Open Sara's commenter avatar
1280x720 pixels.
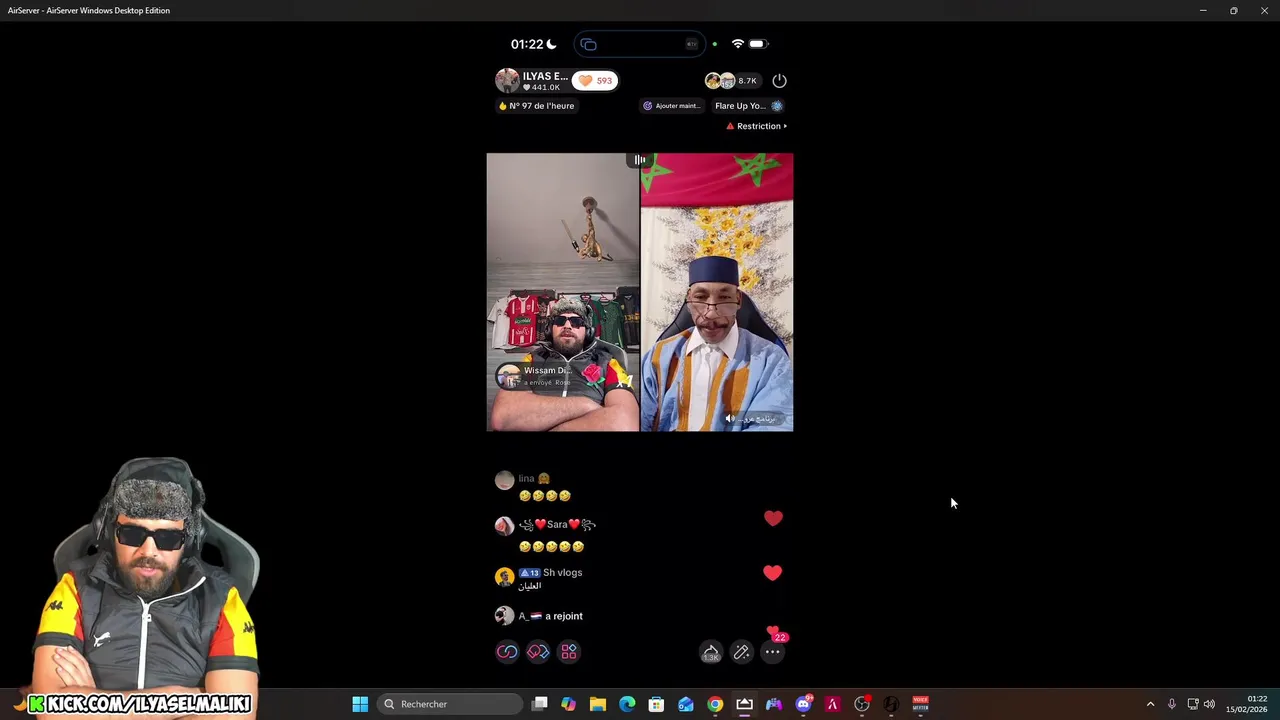[x=504, y=526]
